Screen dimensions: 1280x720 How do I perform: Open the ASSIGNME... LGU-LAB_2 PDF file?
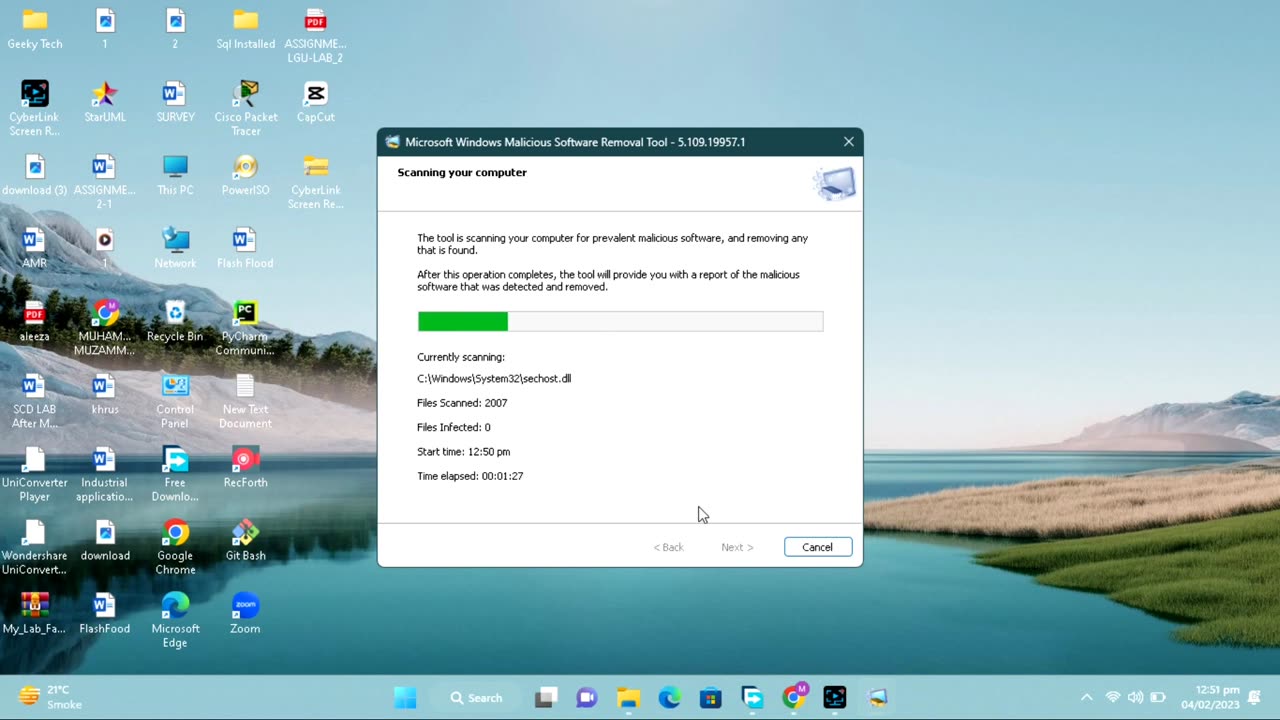(315, 36)
